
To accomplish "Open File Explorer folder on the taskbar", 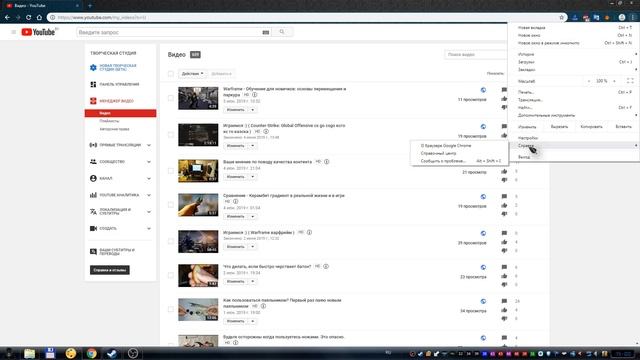I will [x=29, y=353].
